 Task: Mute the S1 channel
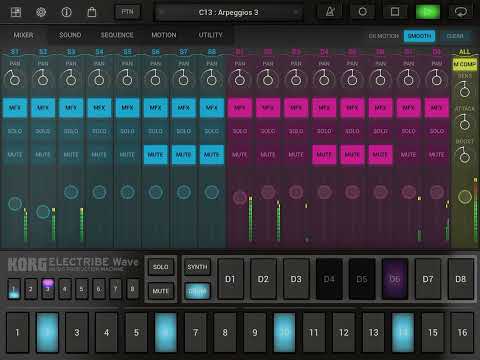pyautogui.click(x=15, y=155)
